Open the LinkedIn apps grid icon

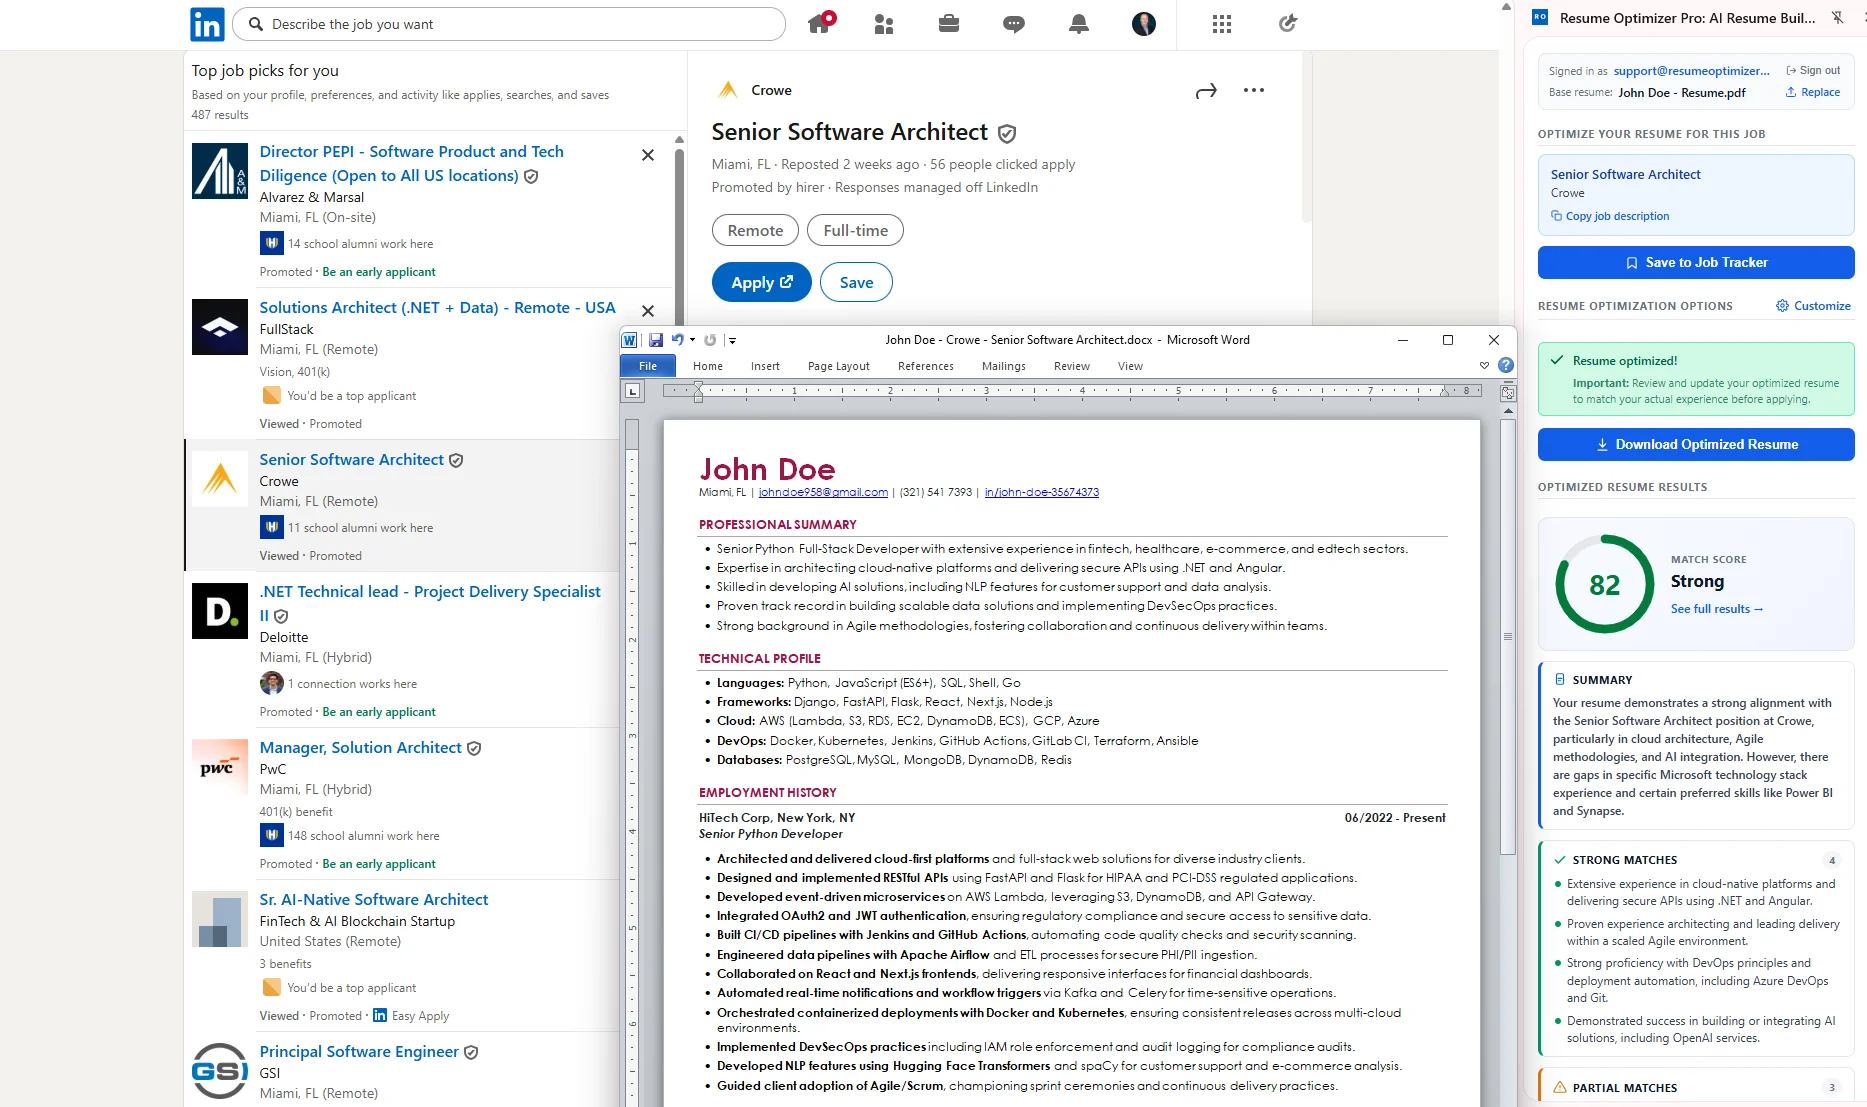click(1222, 24)
